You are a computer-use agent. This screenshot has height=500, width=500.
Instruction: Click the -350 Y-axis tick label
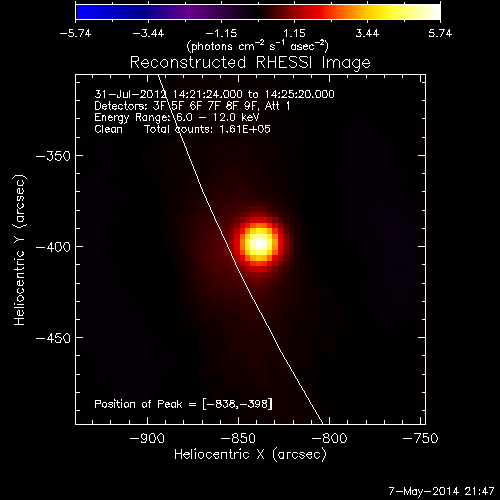(x=53, y=156)
